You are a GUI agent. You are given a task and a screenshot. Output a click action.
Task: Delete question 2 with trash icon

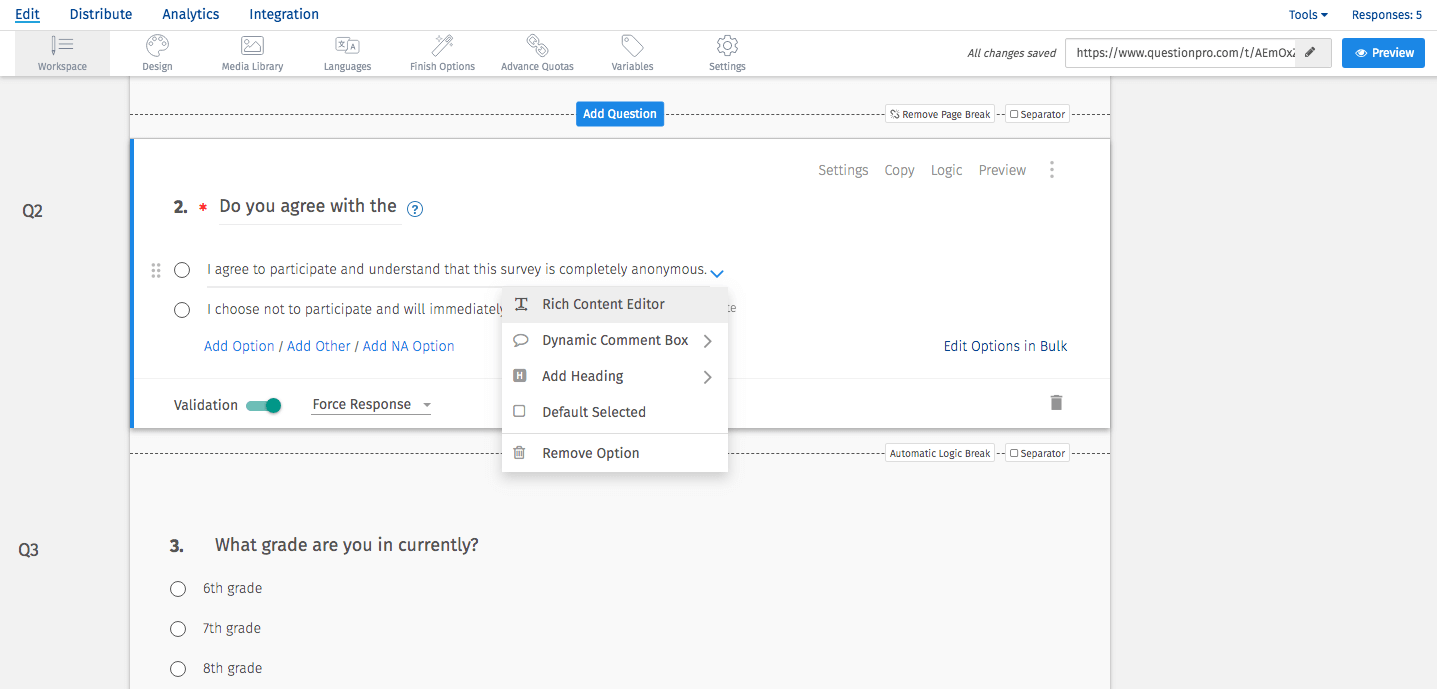[x=1056, y=403]
